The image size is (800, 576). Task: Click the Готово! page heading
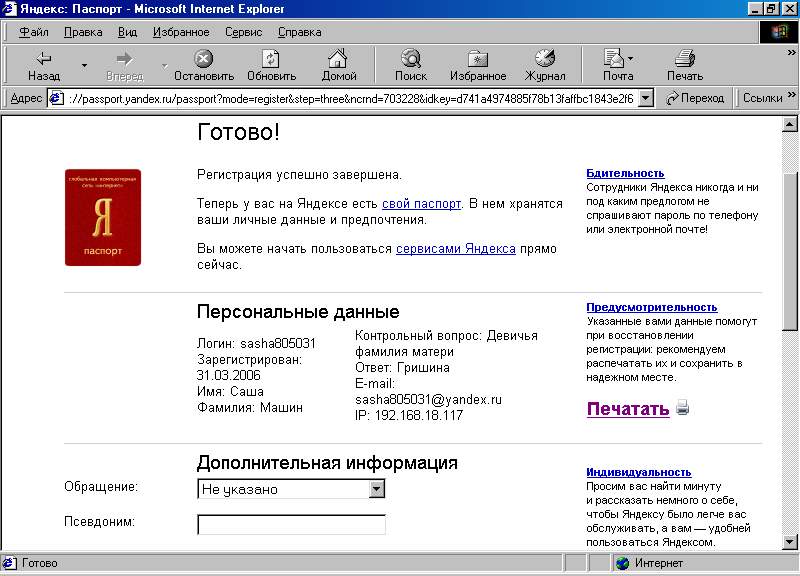[x=238, y=132]
